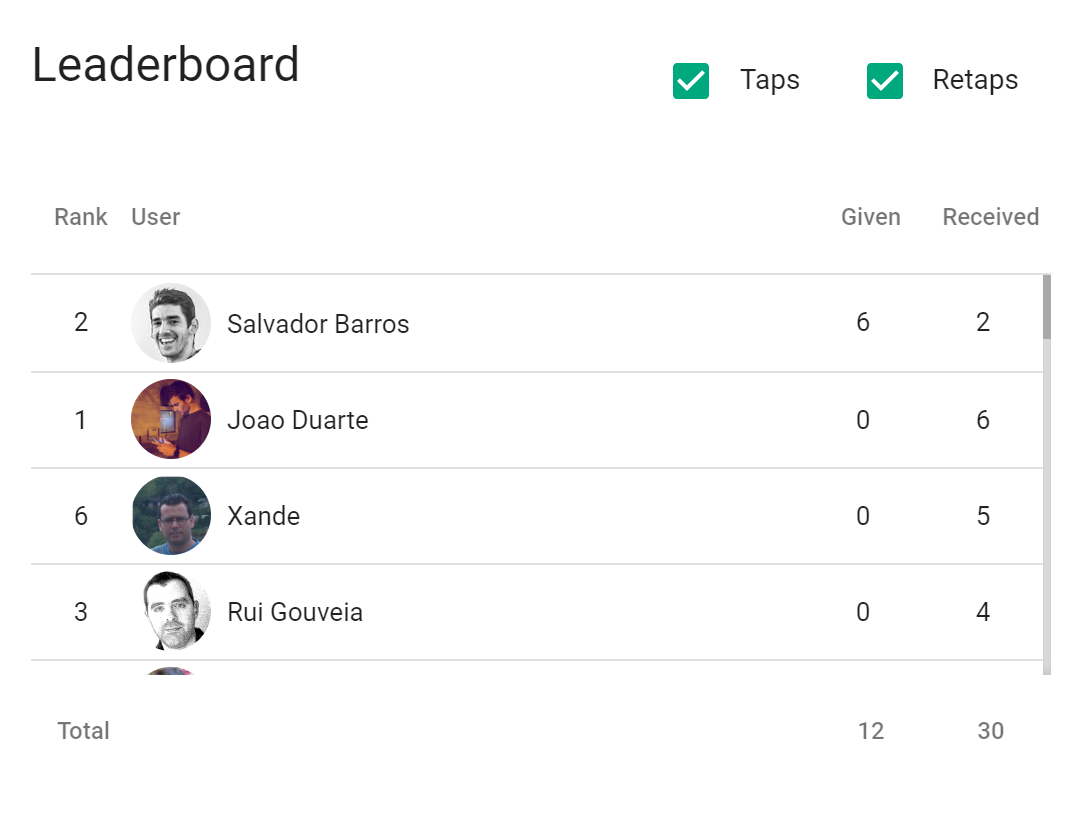This screenshot has width=1083, height=819.
Task: Uncheck the Retaps checkbox
Action: tap(885, 81)
